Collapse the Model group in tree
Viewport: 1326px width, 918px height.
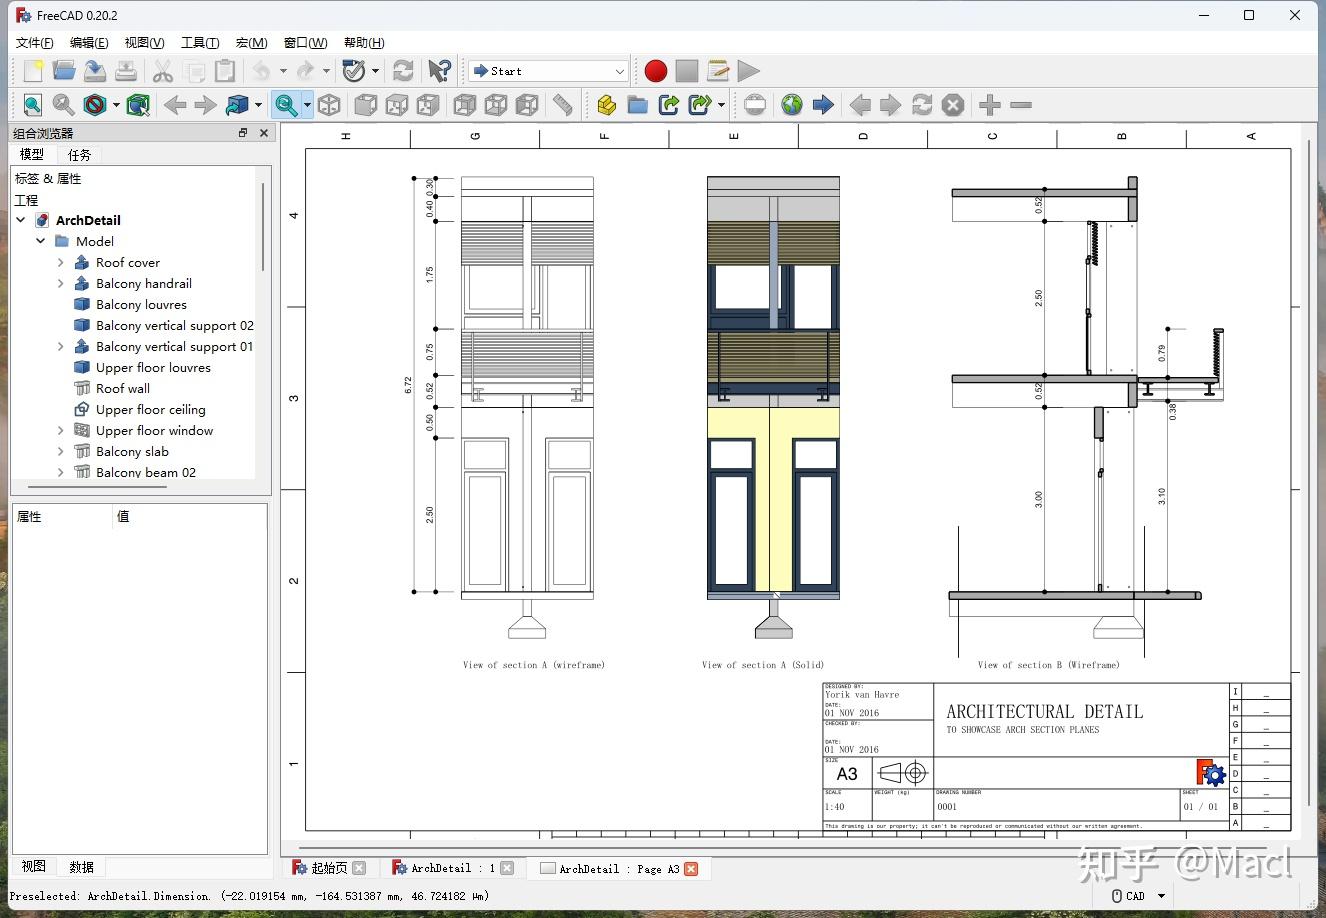click(x=41, y=241)
